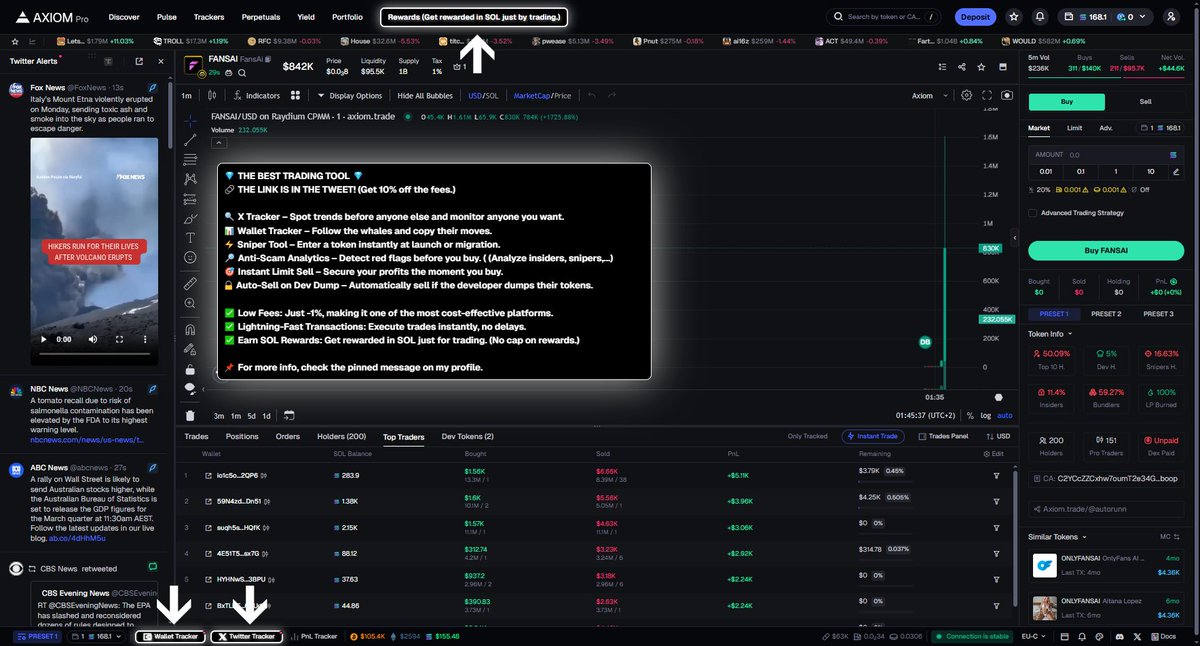Edit quick amount presets pencil icon

[1176, 171]
